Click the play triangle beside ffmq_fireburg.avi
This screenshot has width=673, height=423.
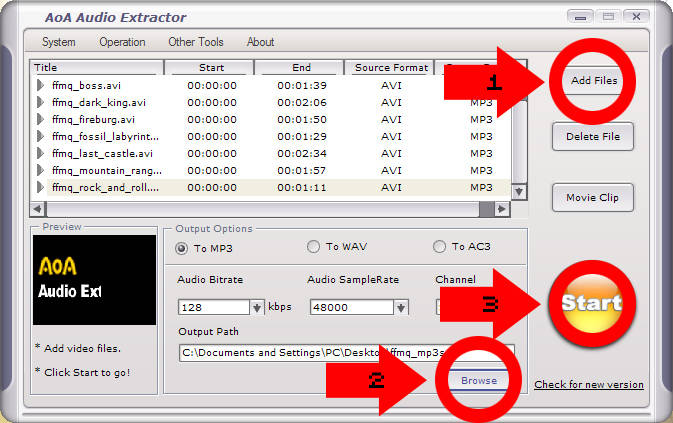pos(40,119)
